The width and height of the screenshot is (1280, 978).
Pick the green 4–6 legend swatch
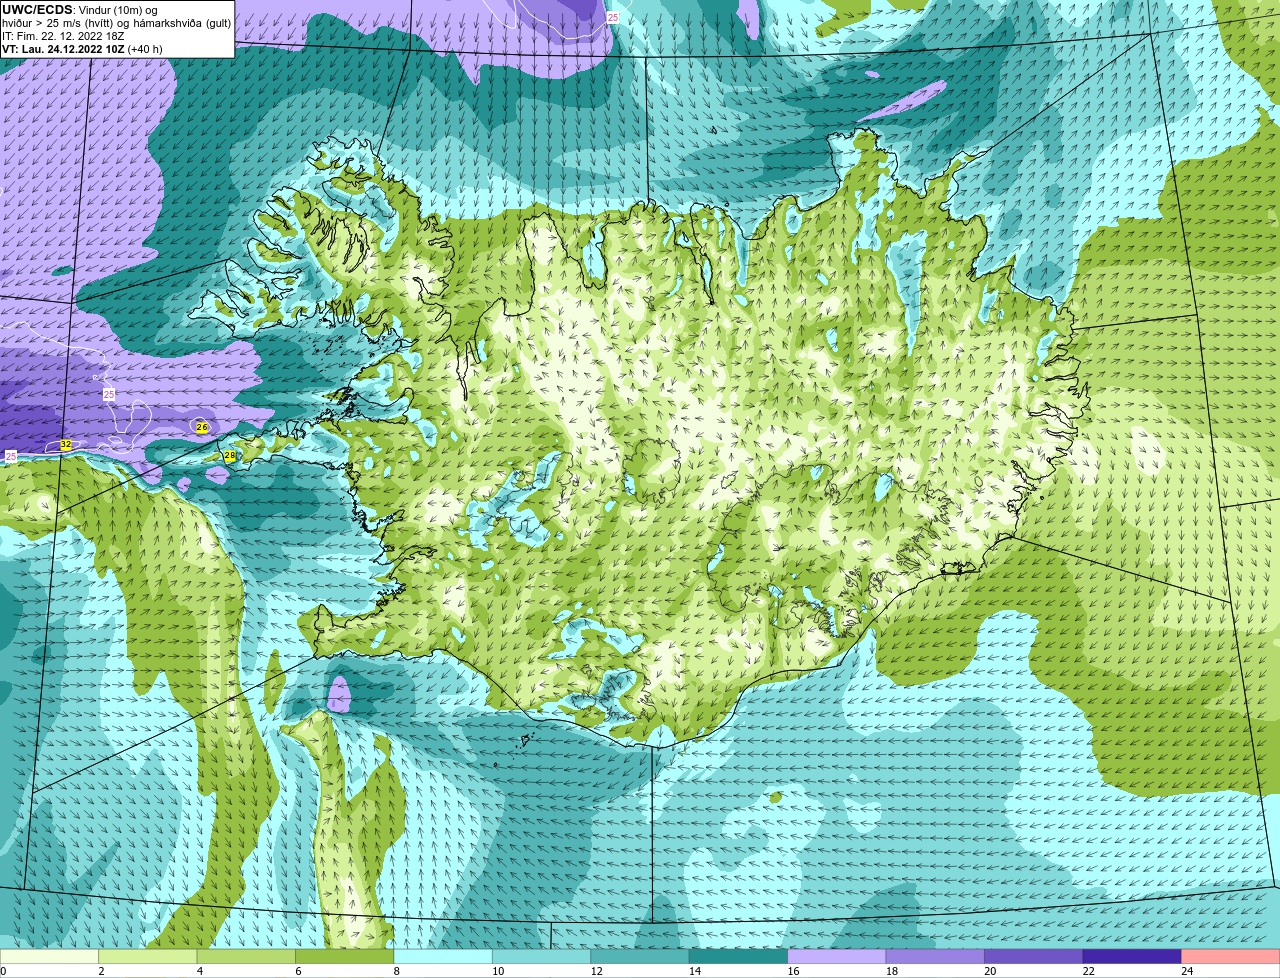pos(246,957)
